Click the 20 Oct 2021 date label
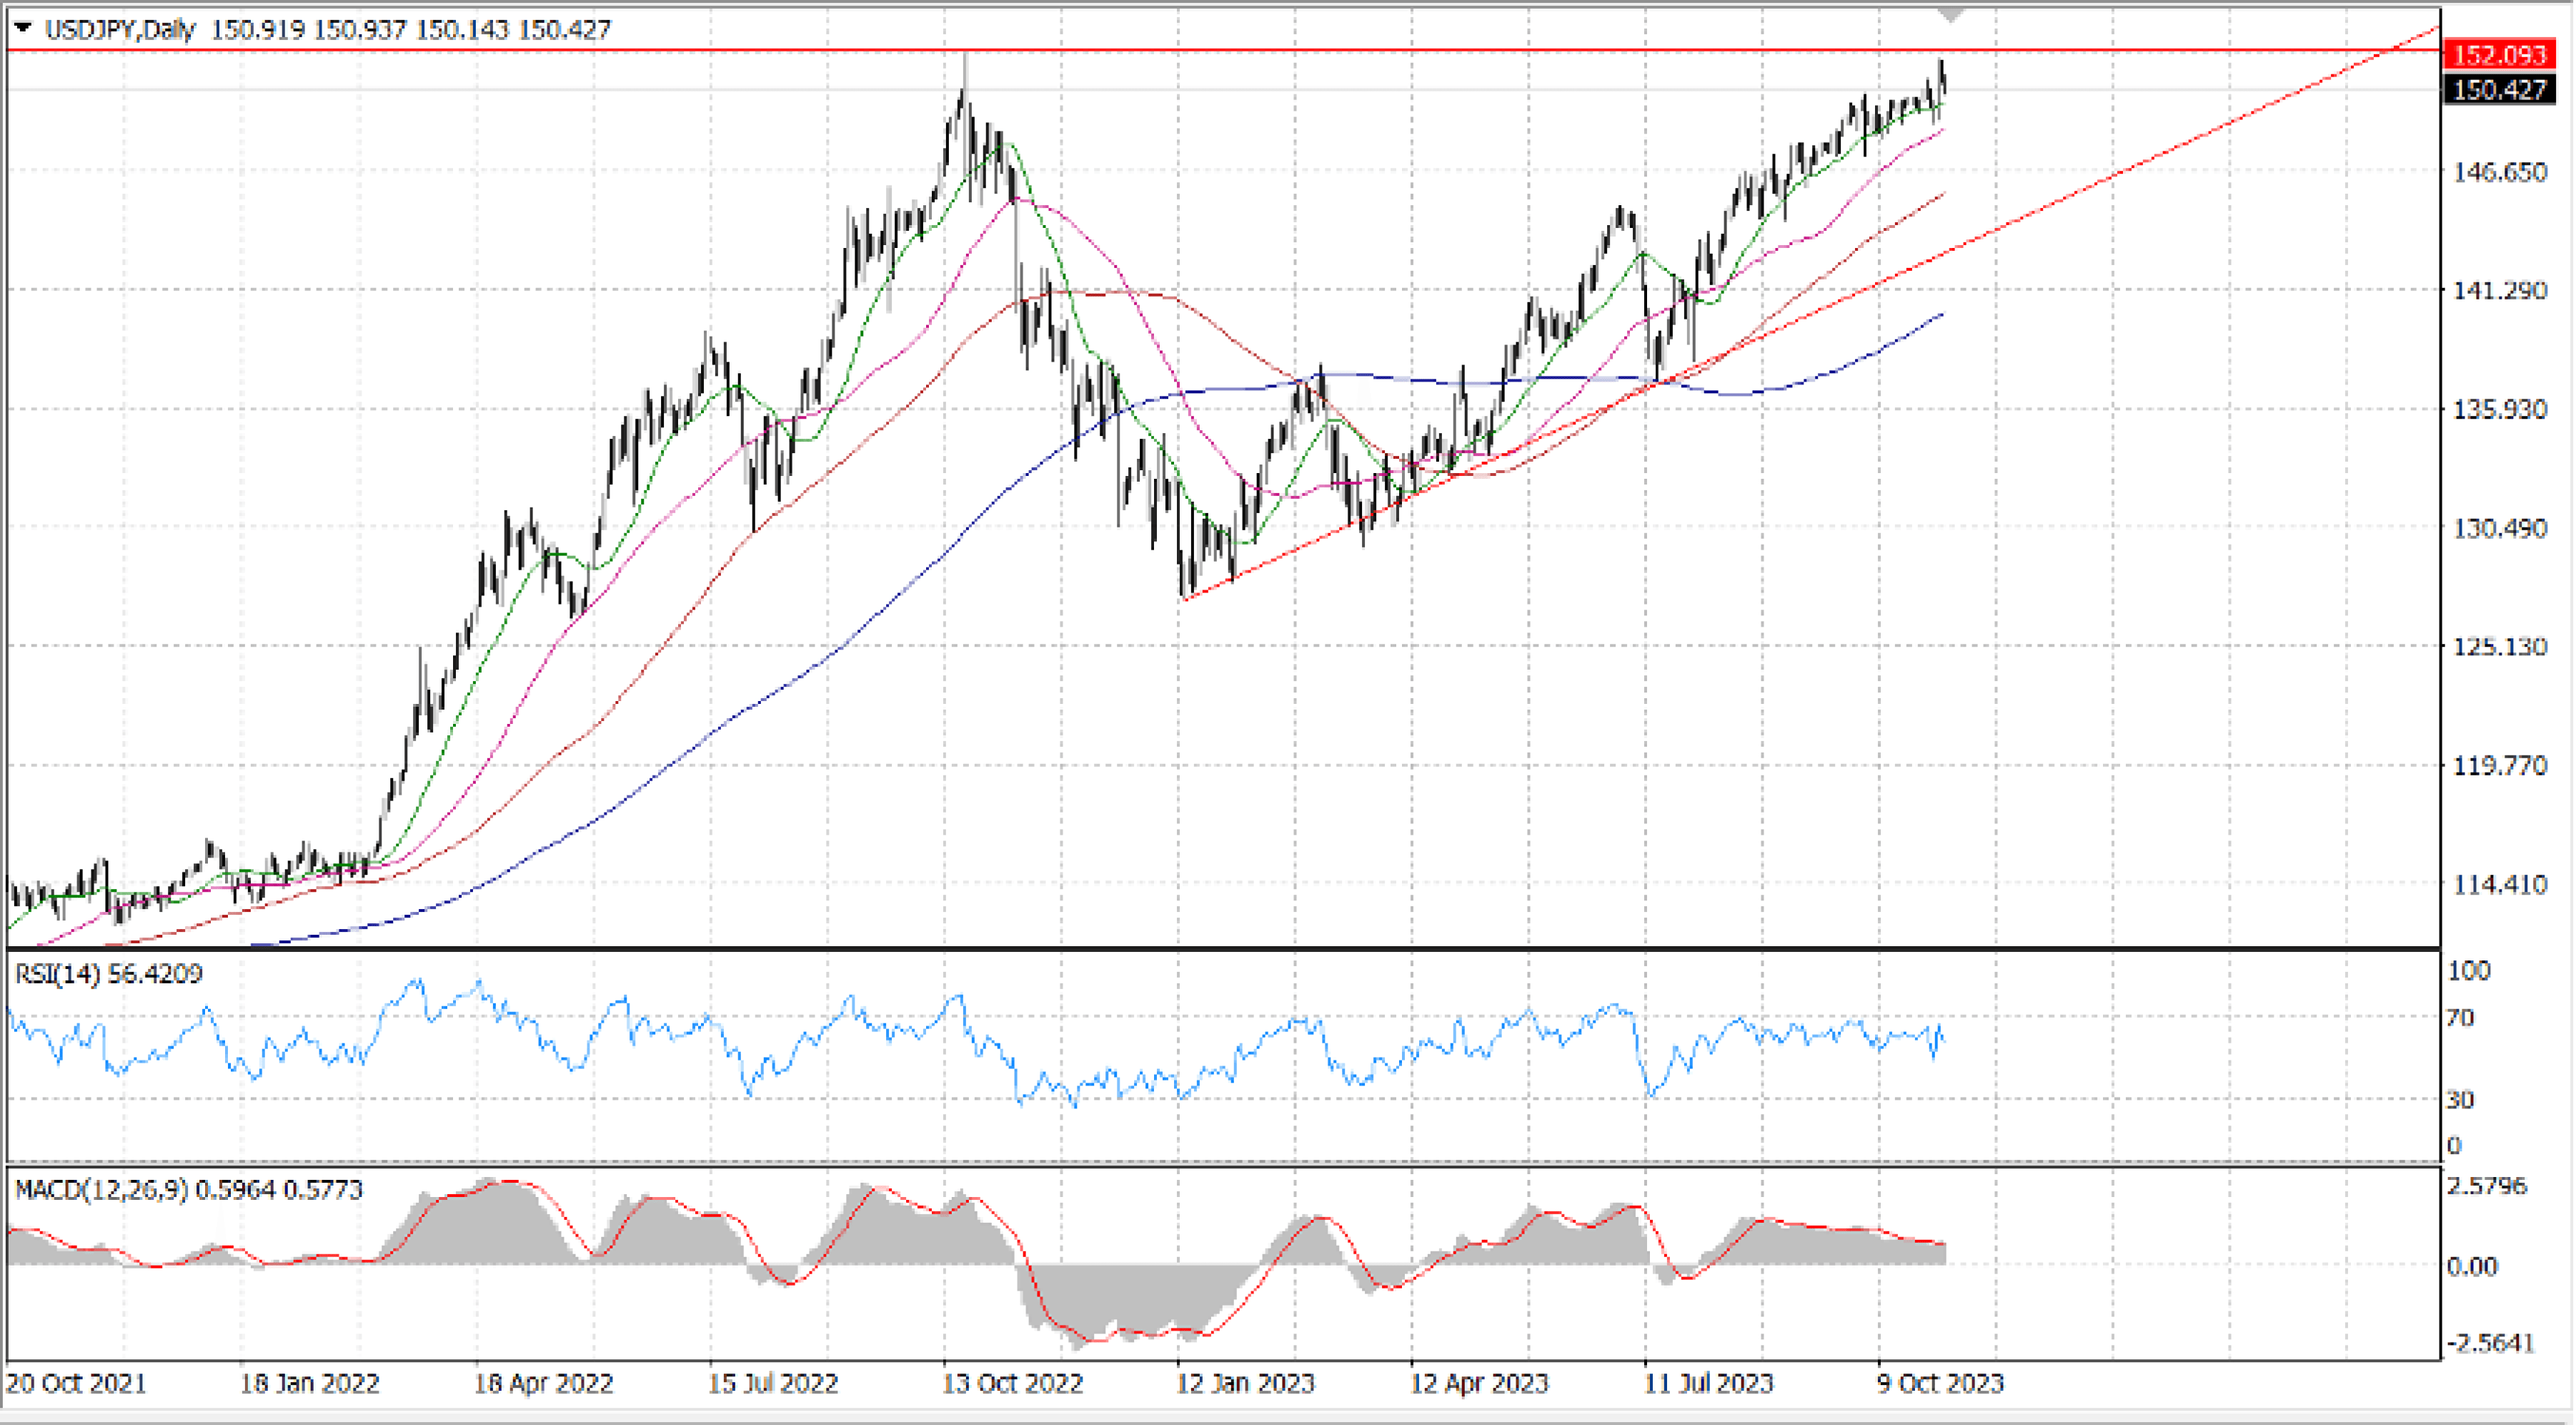2576x1425 pixels. [x=76, y=1384]
